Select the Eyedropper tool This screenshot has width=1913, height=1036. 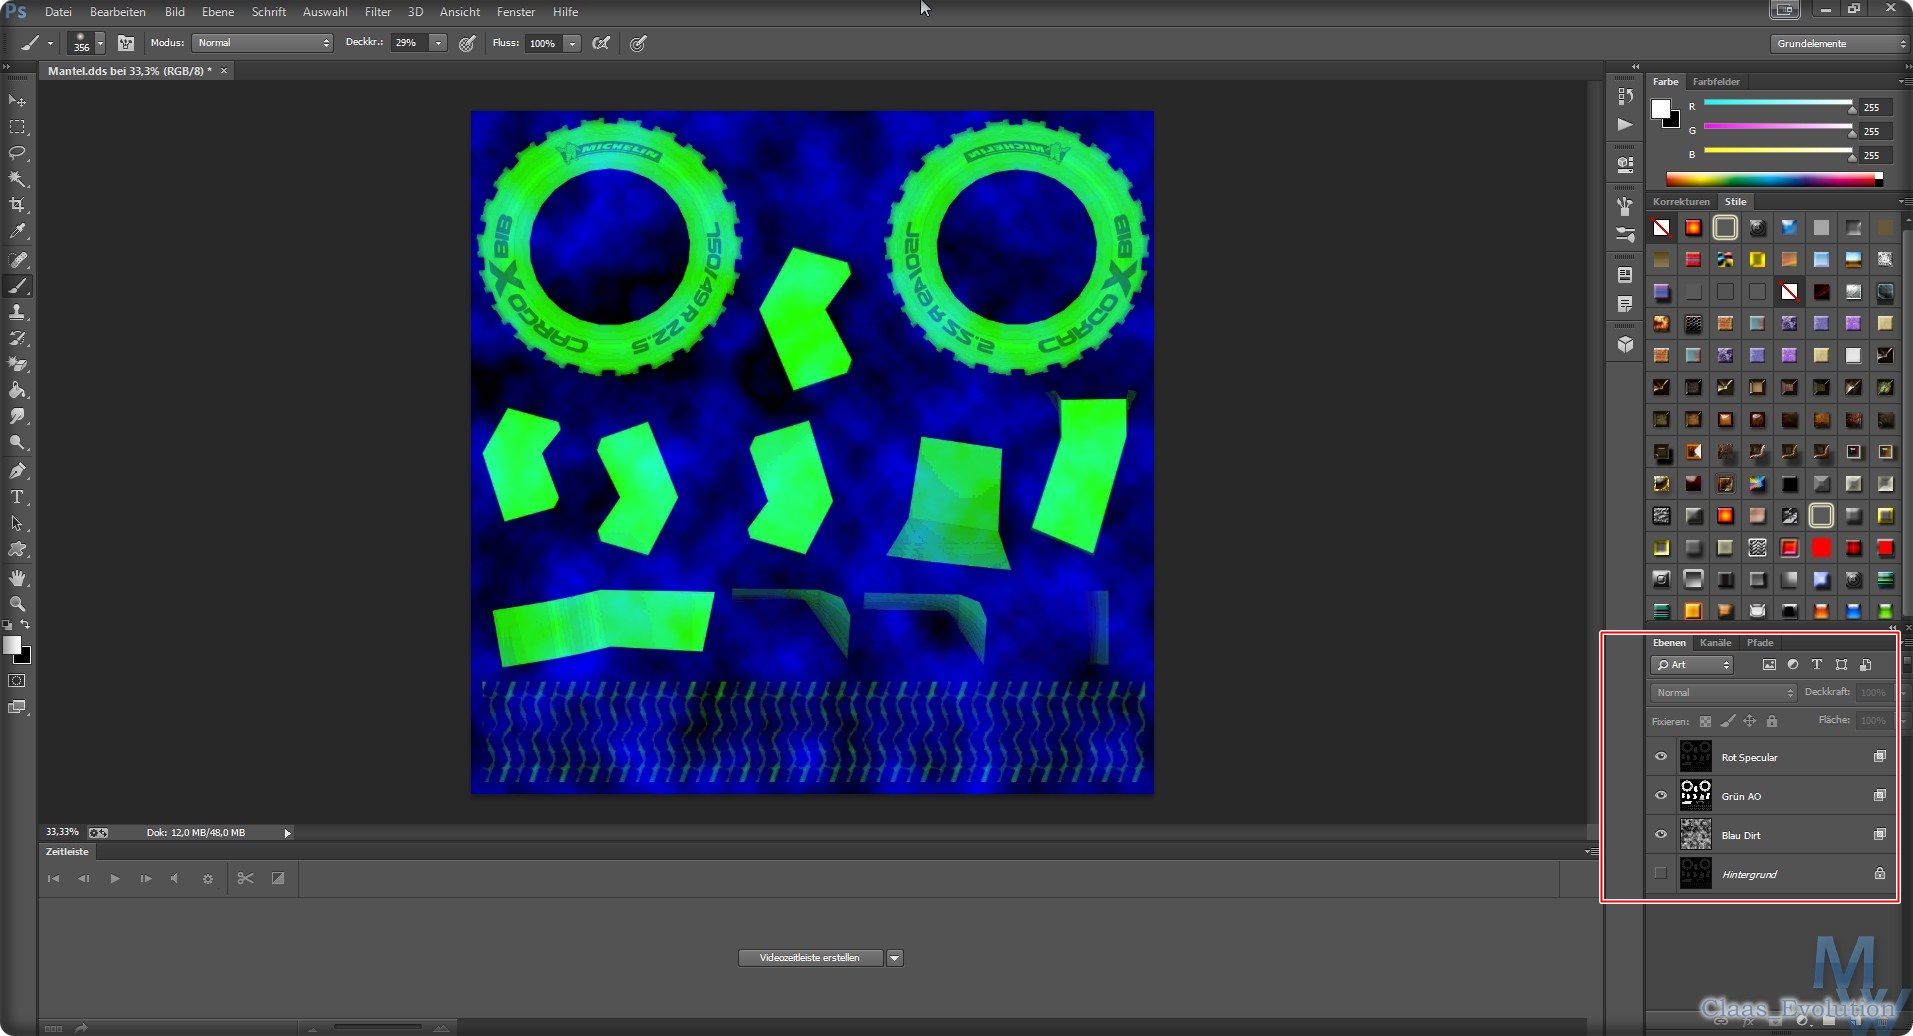click(17, 231)
